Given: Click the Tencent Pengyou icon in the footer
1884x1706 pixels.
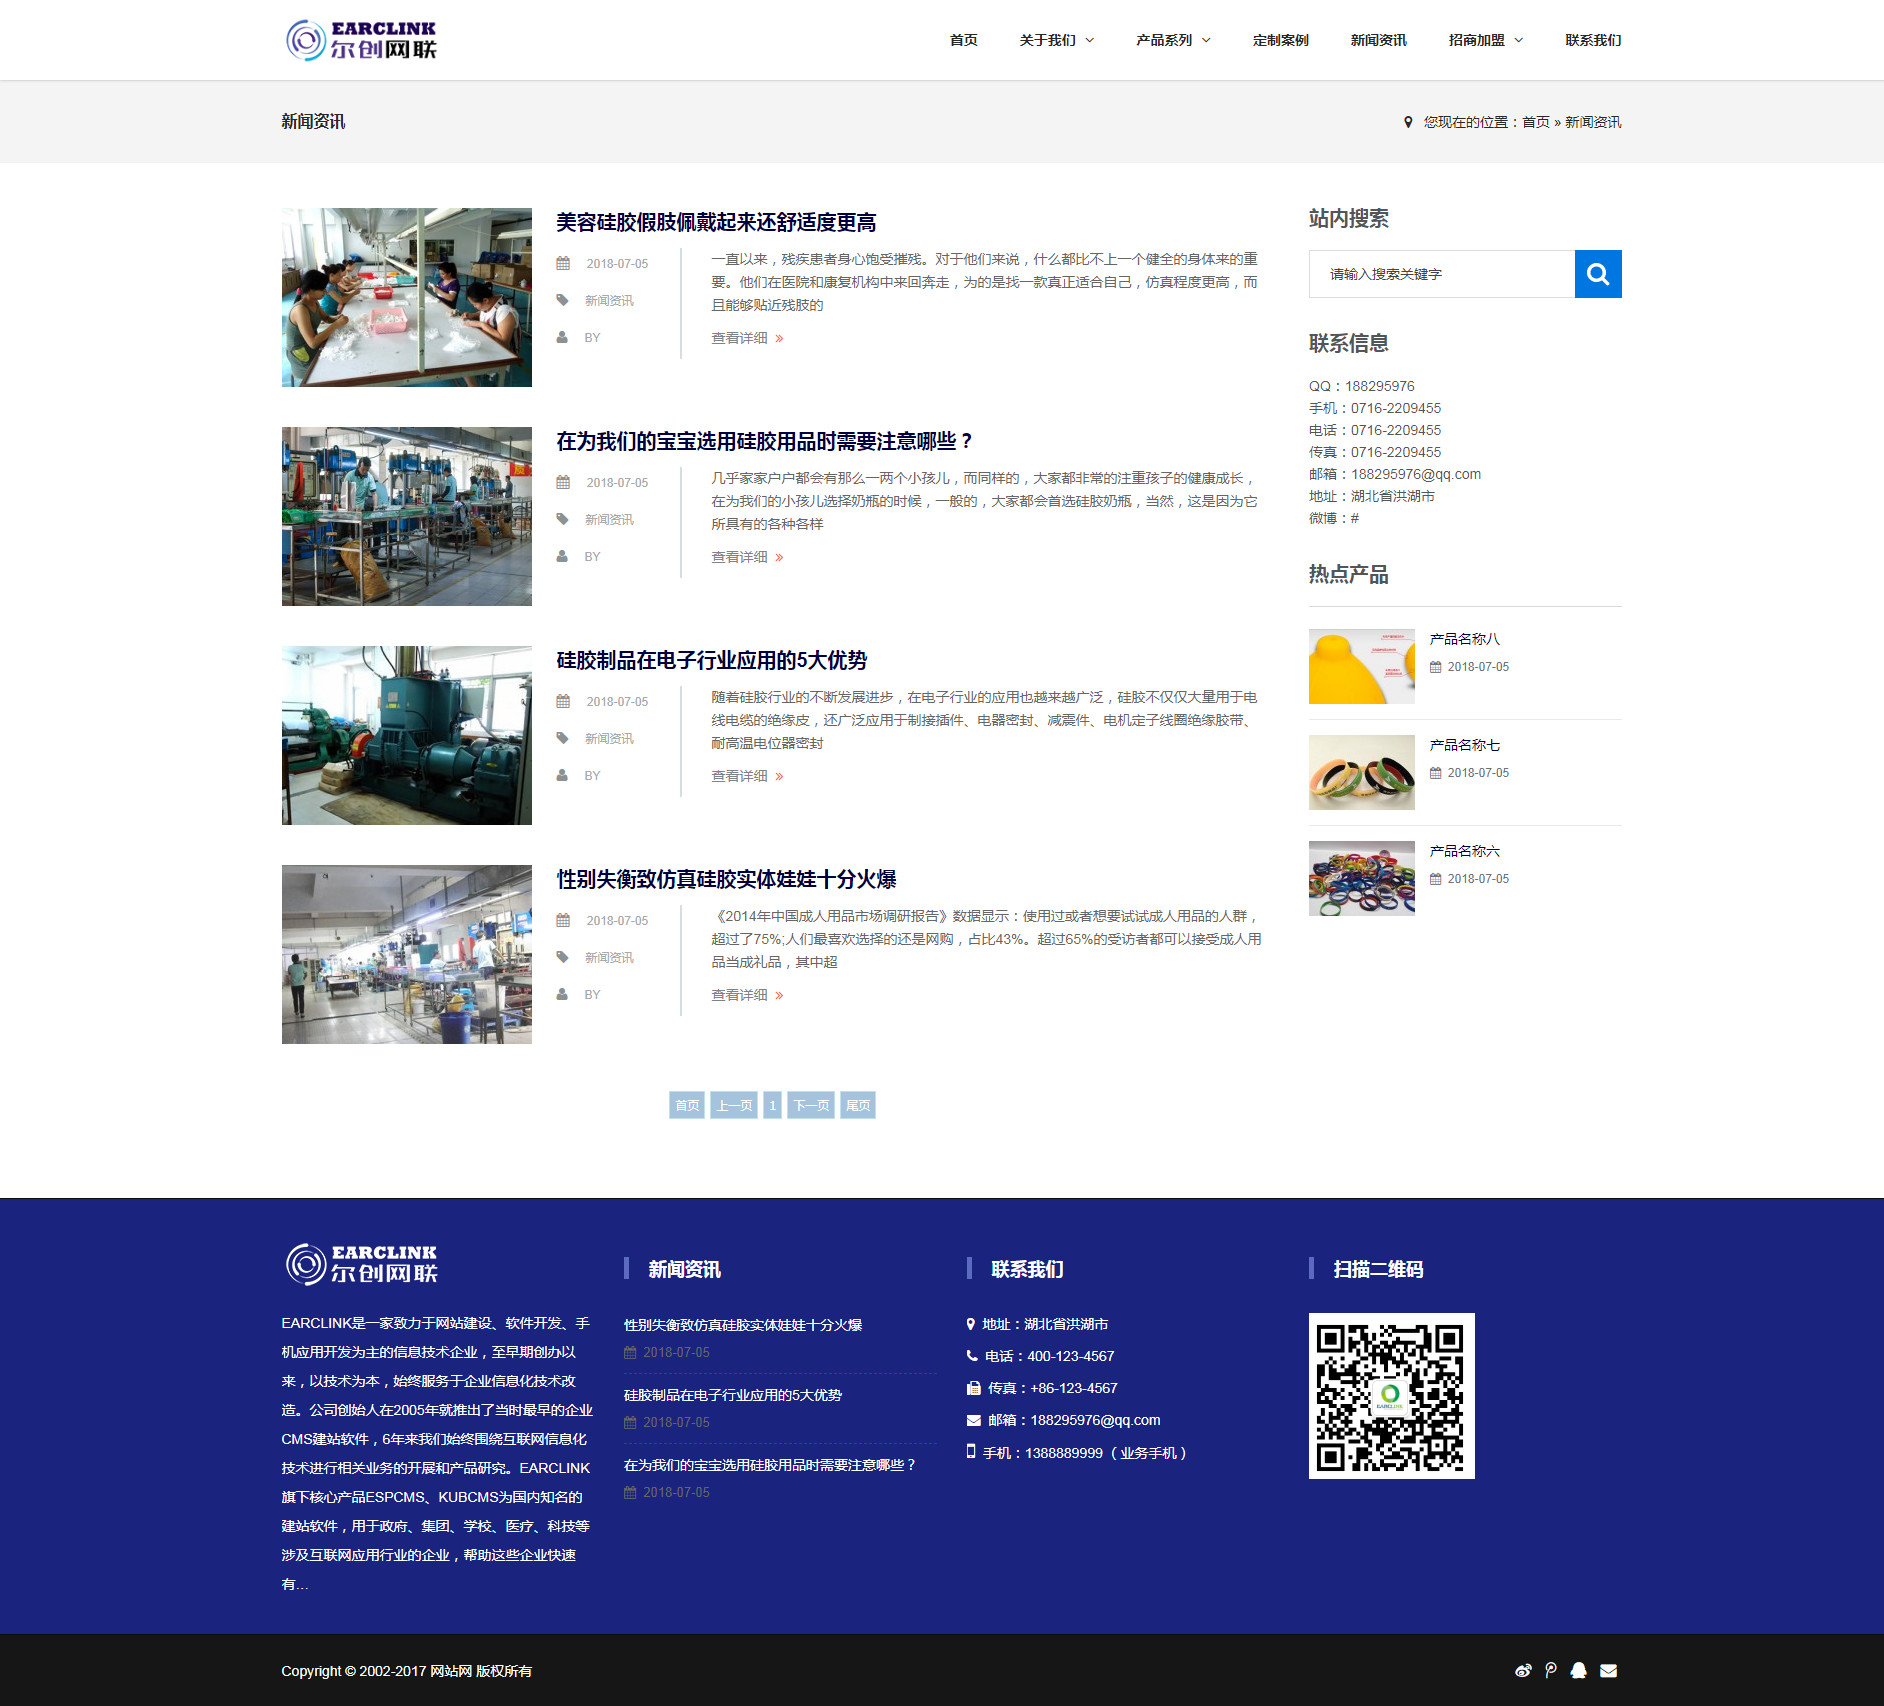Looking at the screenshot, I should (x=1551, y=1670).
